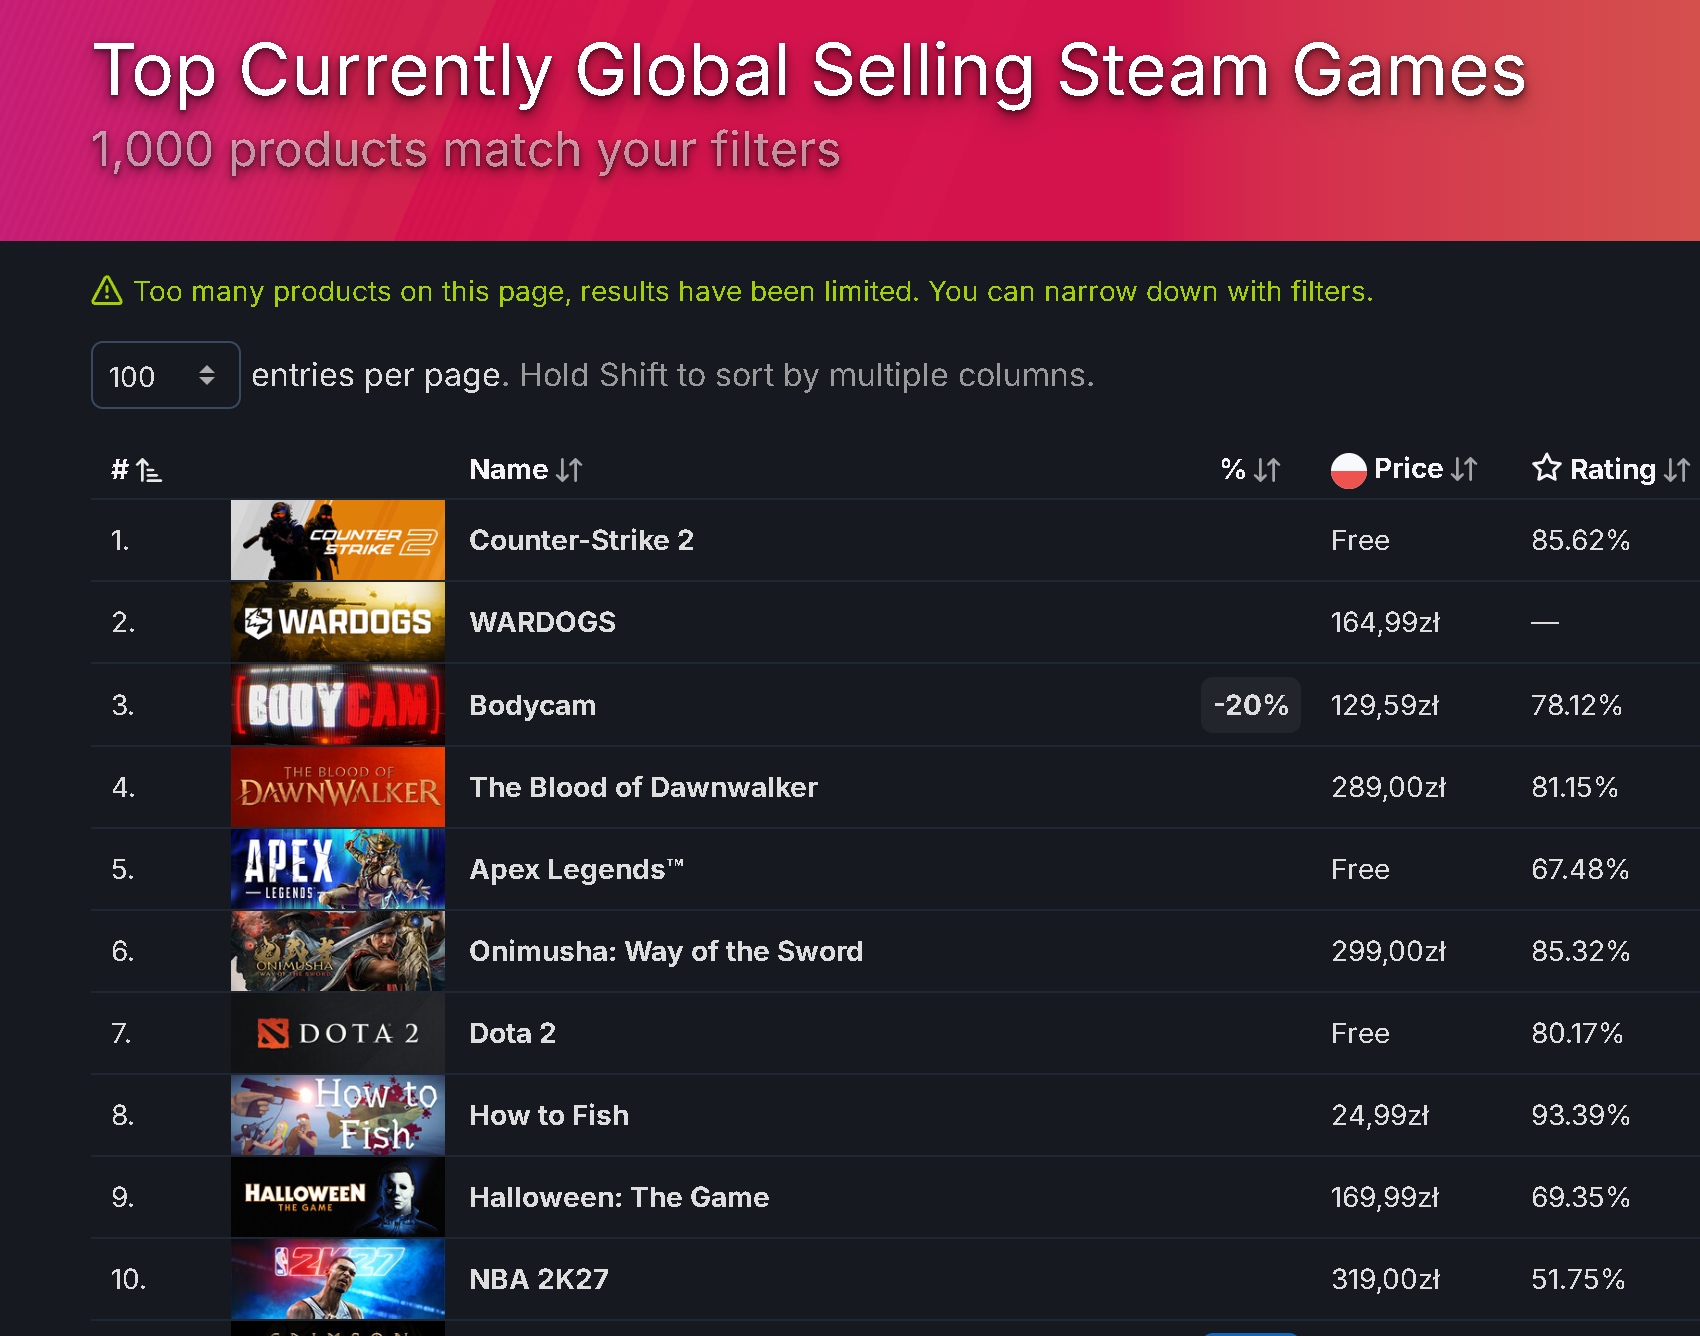Click the Price sort arrows
Viewport: 1700px width, 1336px height.
(x=1464, y=470)
